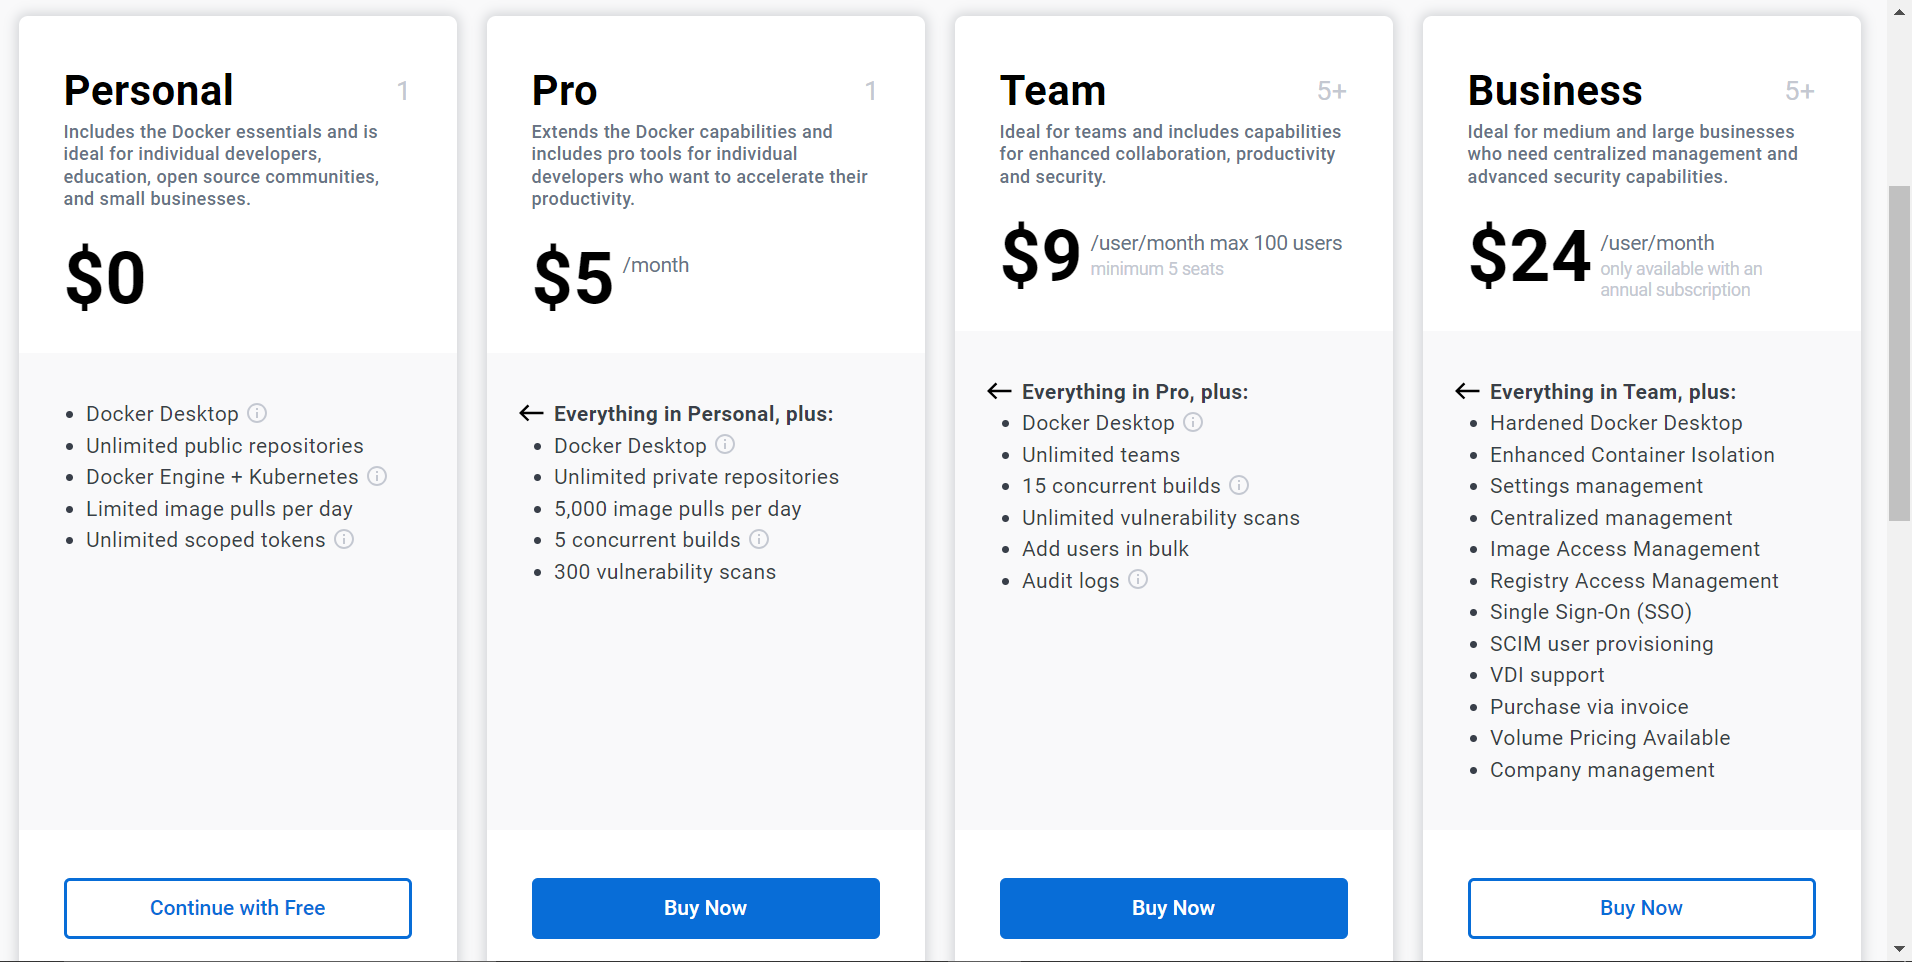This screenshot has width=1912, height=962.
Task: Click Continue with Free
Action: coord(237,908)
